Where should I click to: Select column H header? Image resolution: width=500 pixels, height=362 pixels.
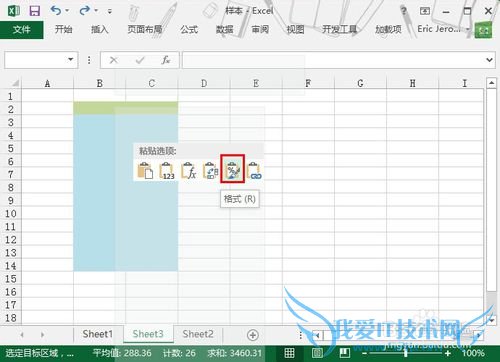413,83
